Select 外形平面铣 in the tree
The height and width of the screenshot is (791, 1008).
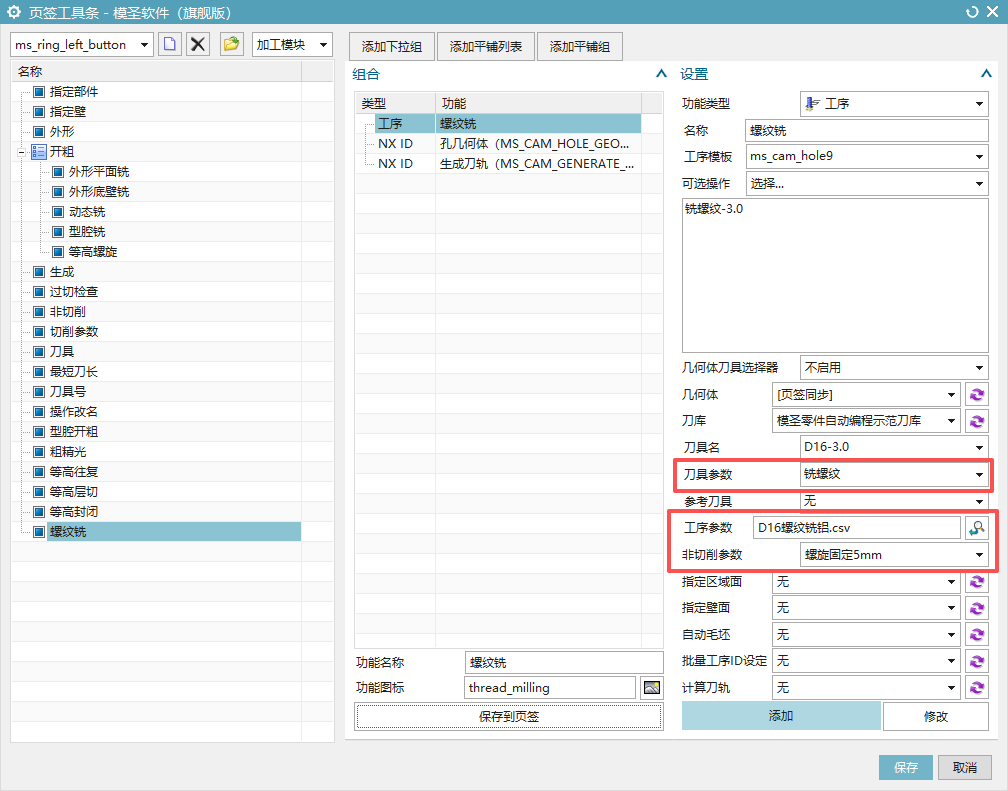tap(99, 172)
